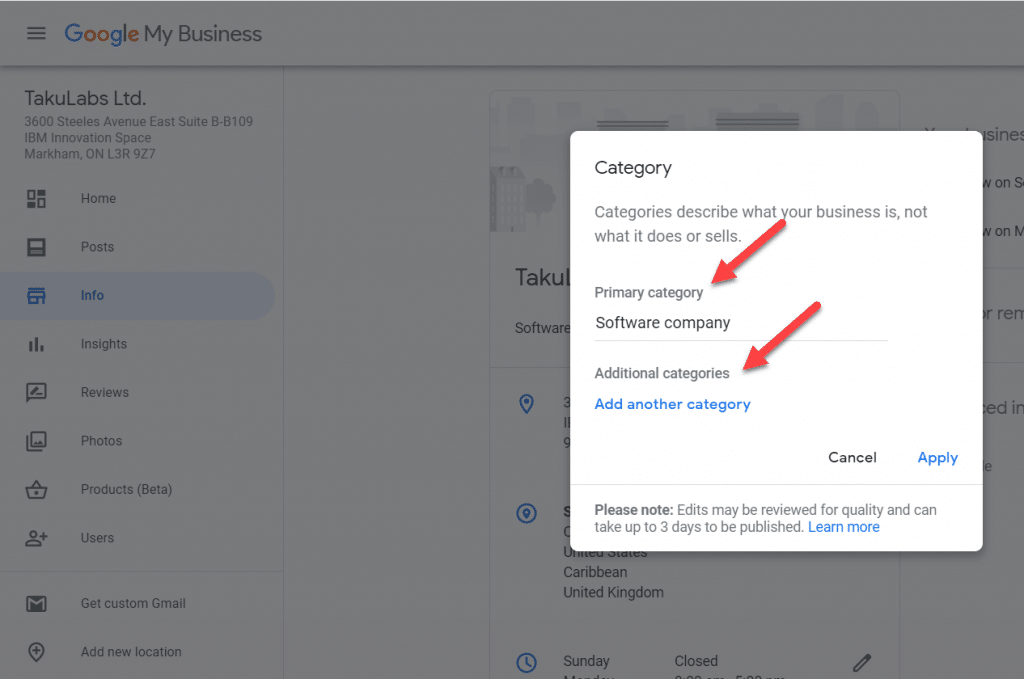
Task: Click the address location pin icon
Action: click(526, 403)
